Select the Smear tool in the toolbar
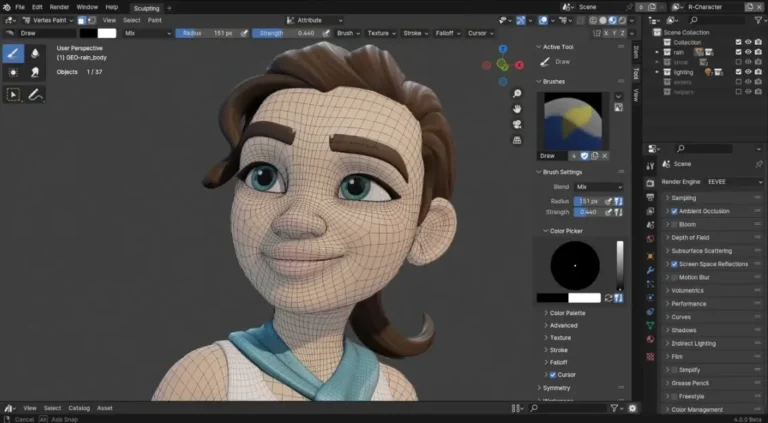The height and width of the screenshot is (423, 768). pyautogui.click(x=35, y=73)
